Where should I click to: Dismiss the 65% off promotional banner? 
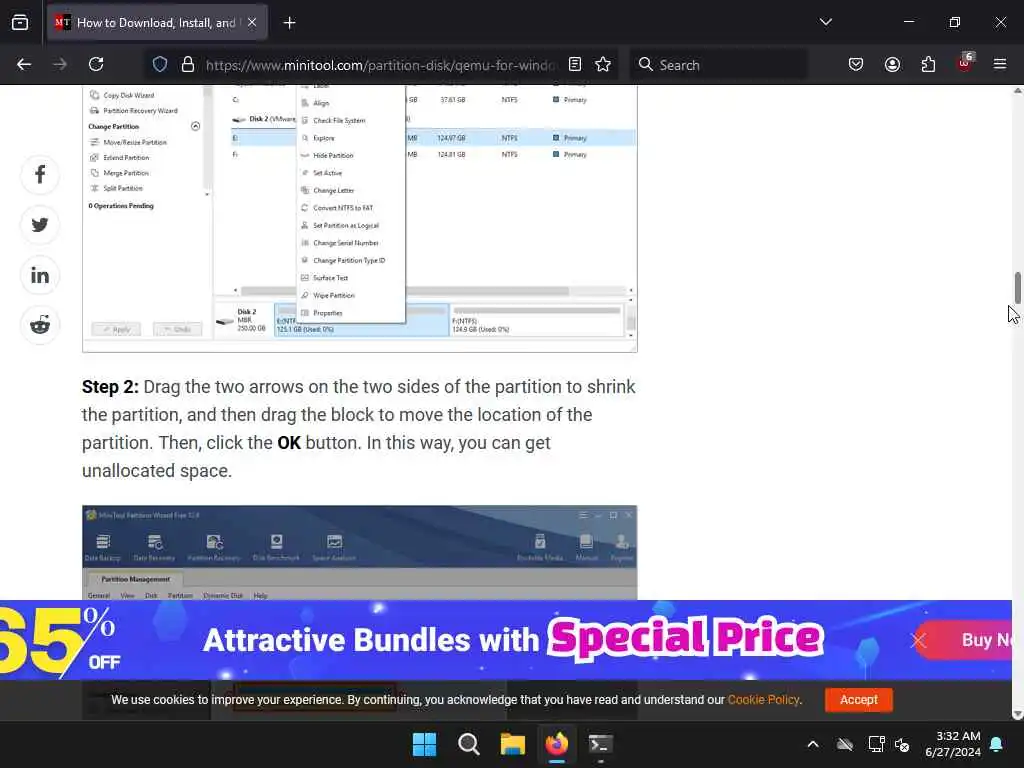point(918,640)
